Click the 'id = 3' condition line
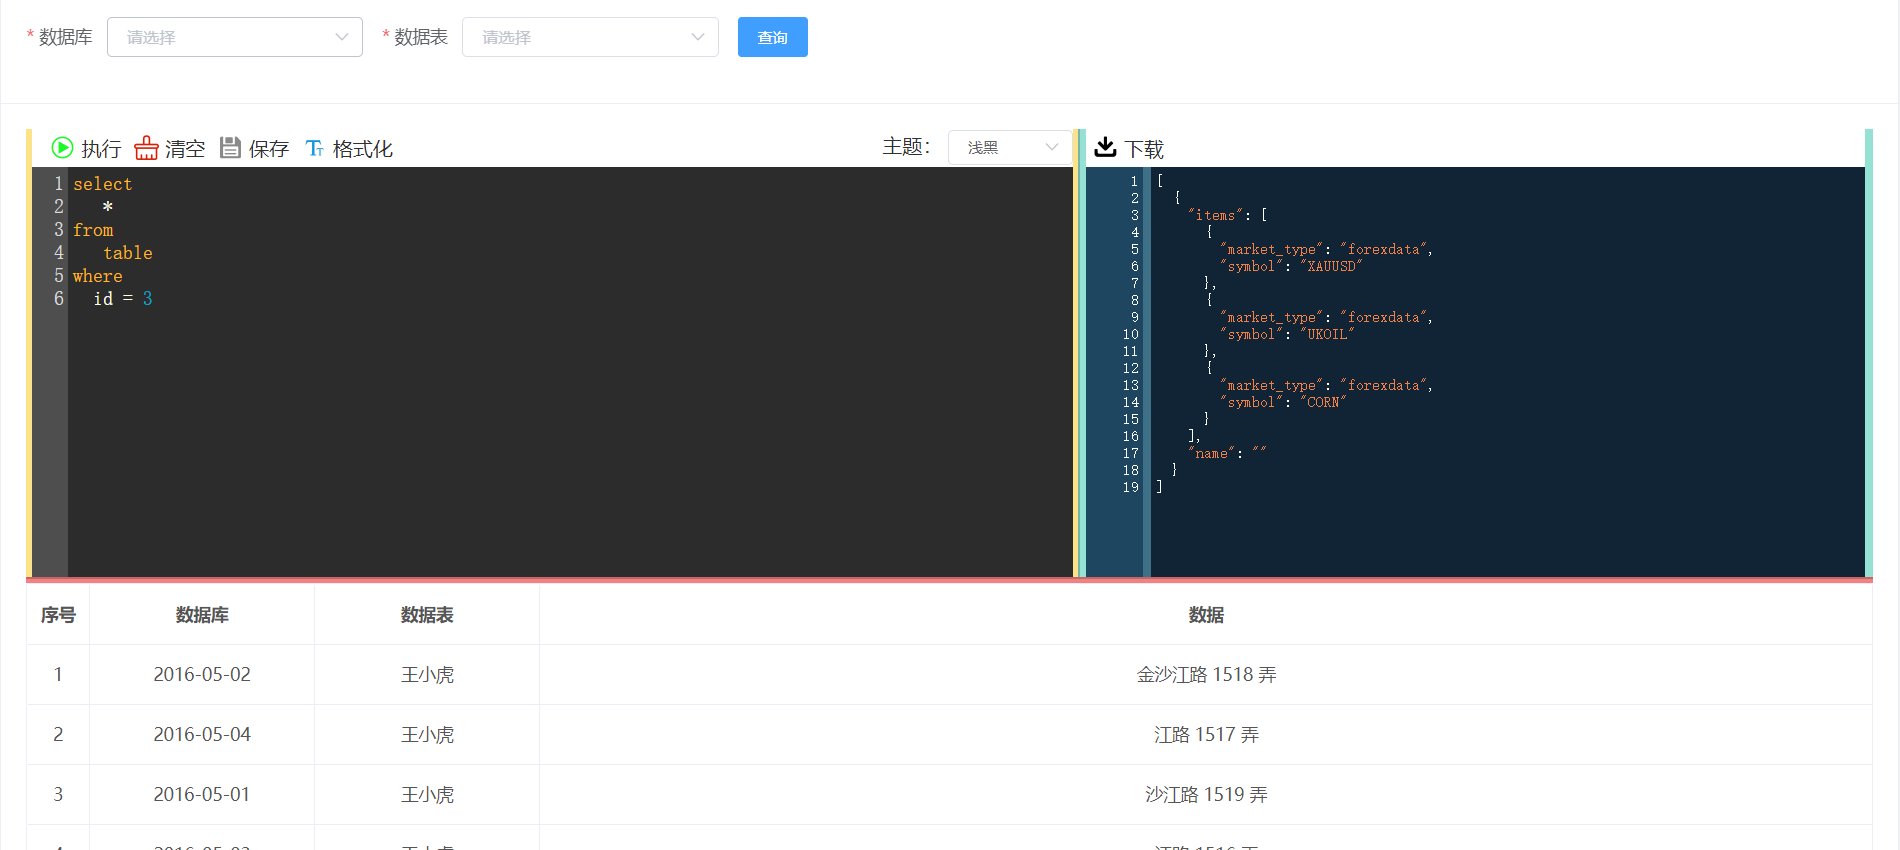 coord(123,299)
